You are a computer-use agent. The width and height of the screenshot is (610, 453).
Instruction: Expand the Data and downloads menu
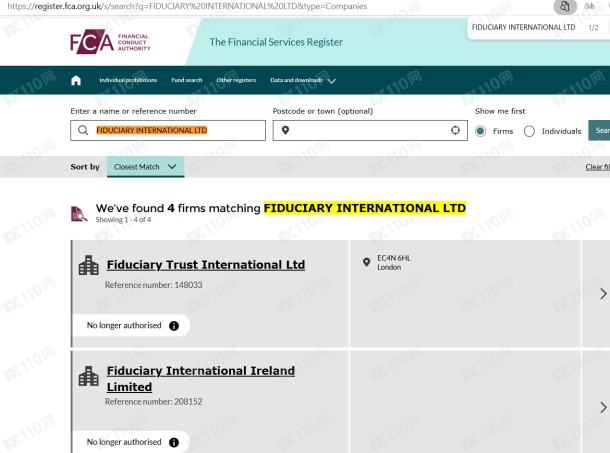(303, 80)
